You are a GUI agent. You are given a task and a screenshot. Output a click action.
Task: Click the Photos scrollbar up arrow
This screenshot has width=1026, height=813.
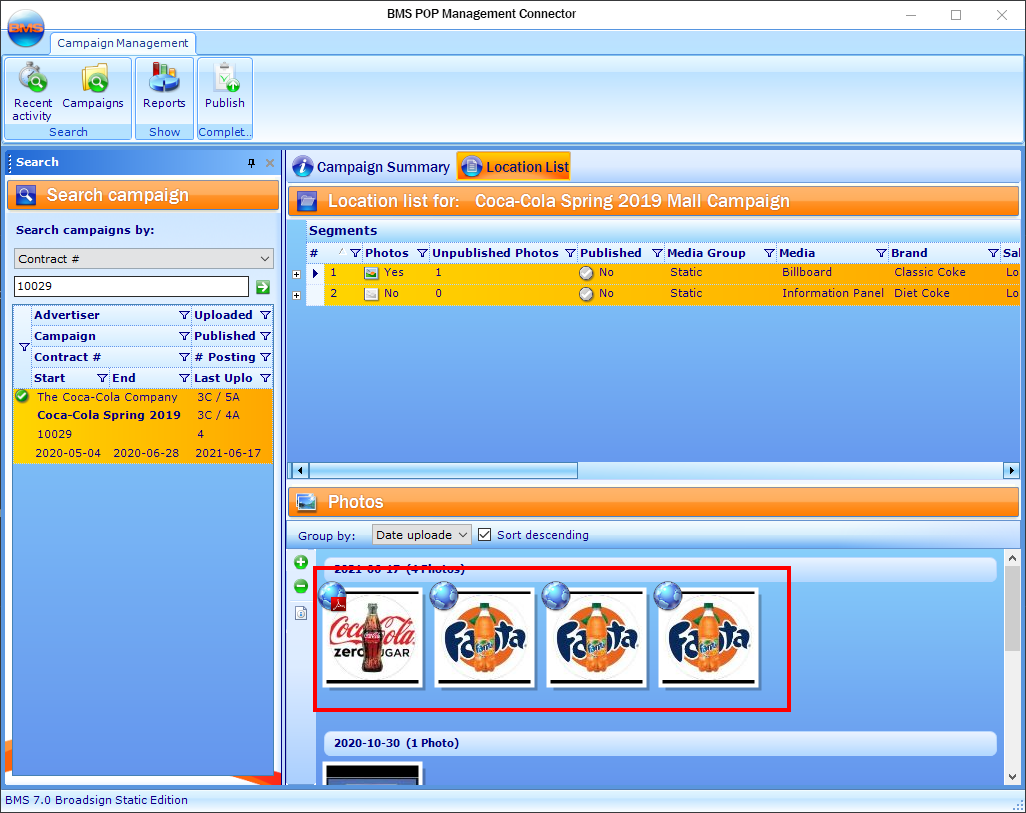pos(1012,558)
